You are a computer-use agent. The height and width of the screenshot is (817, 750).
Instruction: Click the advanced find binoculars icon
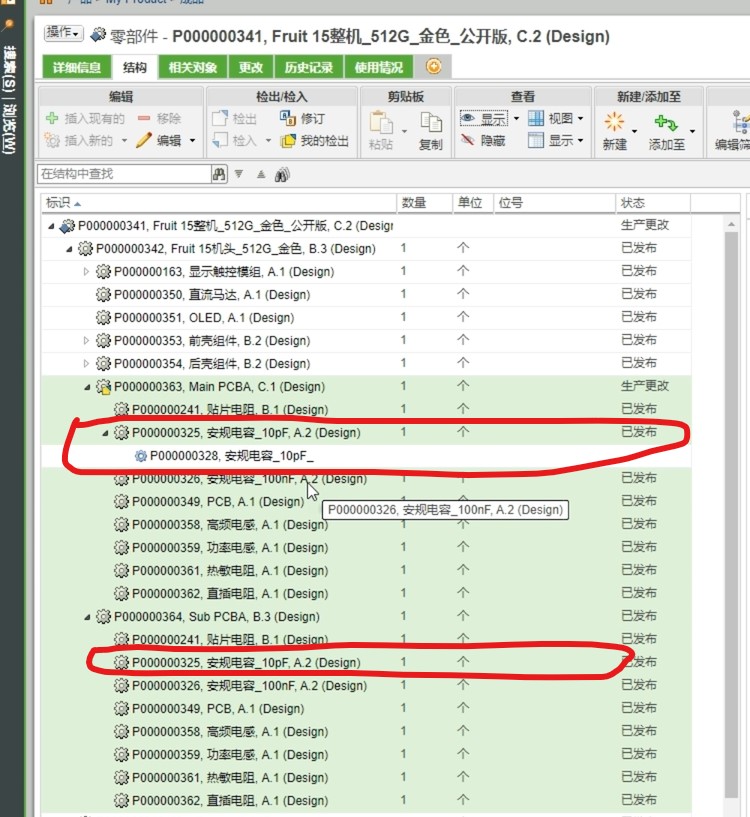tap(282, 175)
